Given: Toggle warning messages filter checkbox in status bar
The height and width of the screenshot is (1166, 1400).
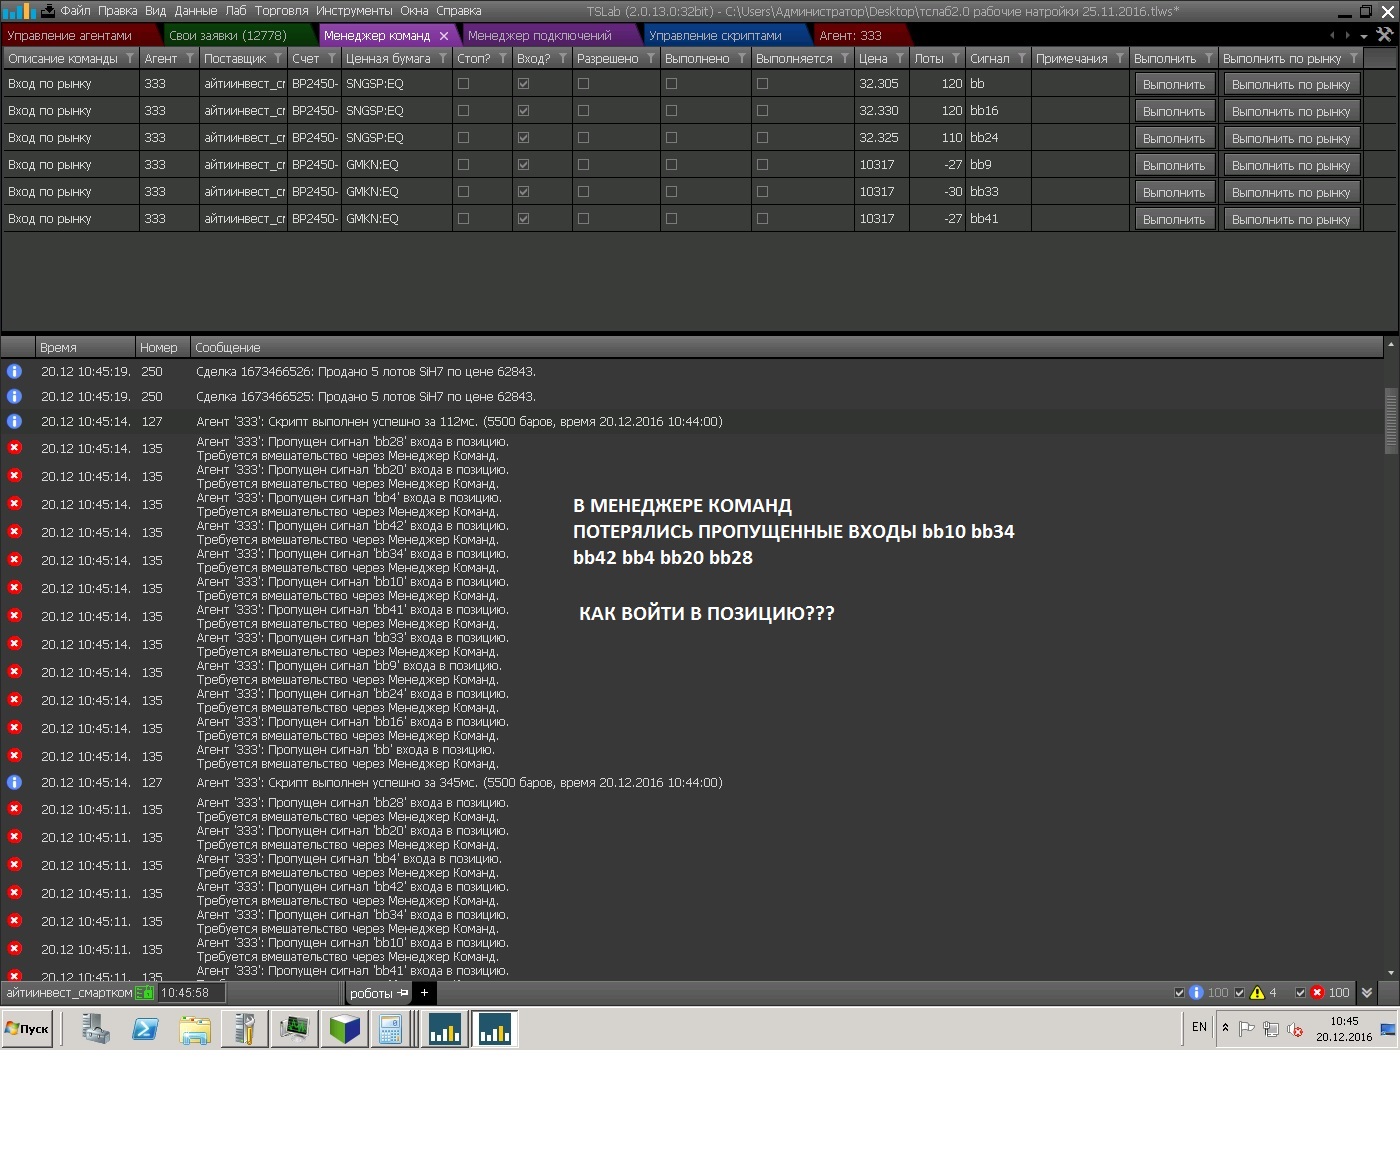Looking at the screenshot, I should click(x=1240, y=993).
